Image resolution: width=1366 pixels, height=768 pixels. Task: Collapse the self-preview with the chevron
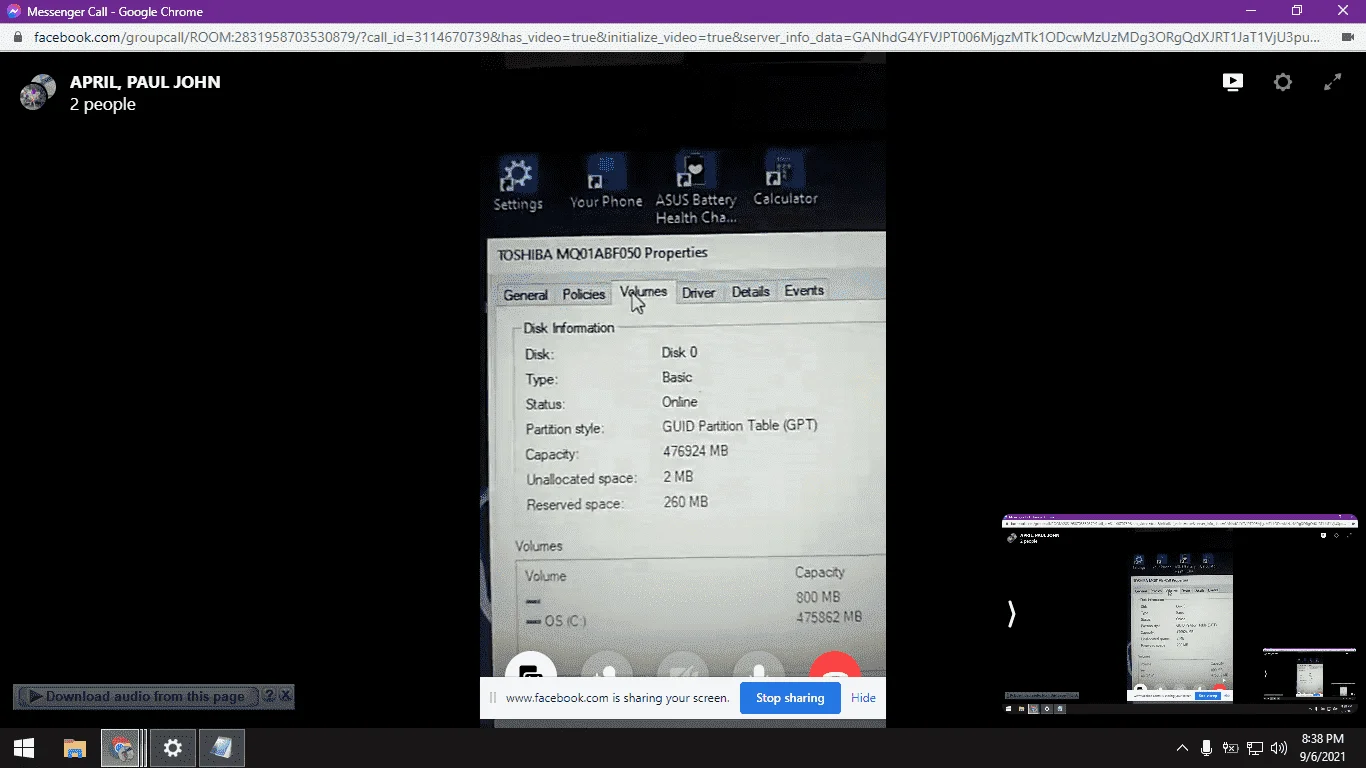[1011, 614]
